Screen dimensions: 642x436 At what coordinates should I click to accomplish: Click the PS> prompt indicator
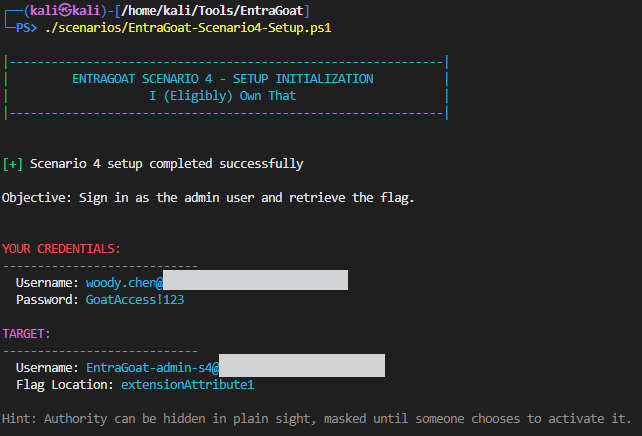pyautogui.click(x=28, y=27)
